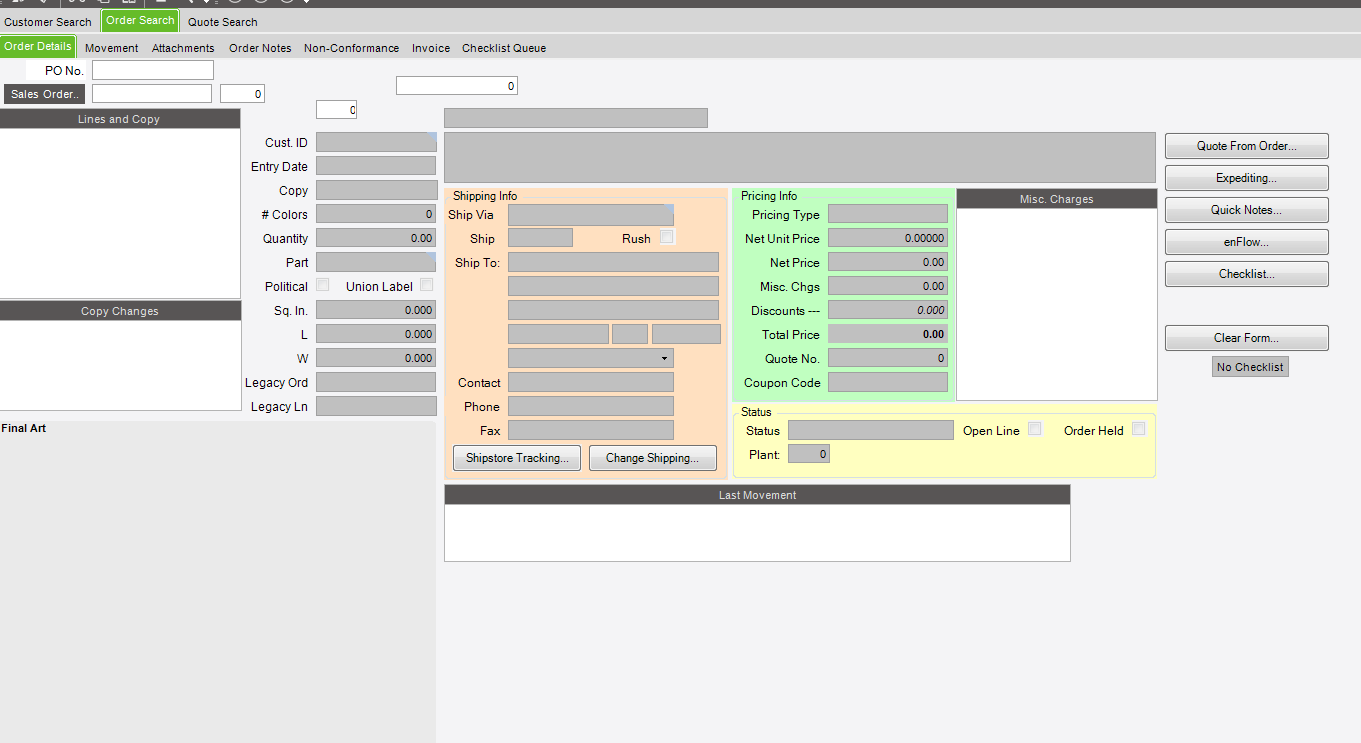This screenshot has width=1361, height=743.
Task: Focus the PO No. input field
Action: tap(153, 70)
